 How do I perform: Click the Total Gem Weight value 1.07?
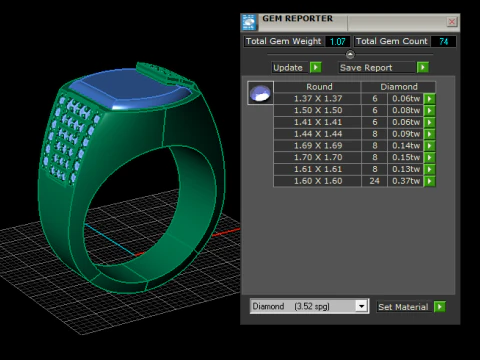337,42
